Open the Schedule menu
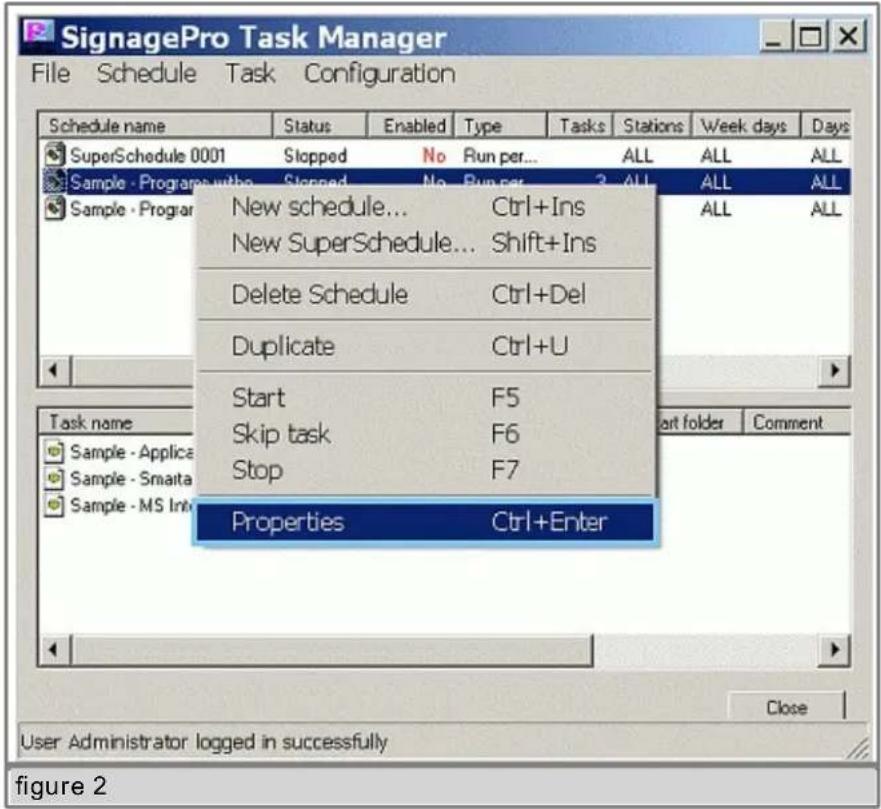This screenshot has width=881, height=809. coord(147,74)
